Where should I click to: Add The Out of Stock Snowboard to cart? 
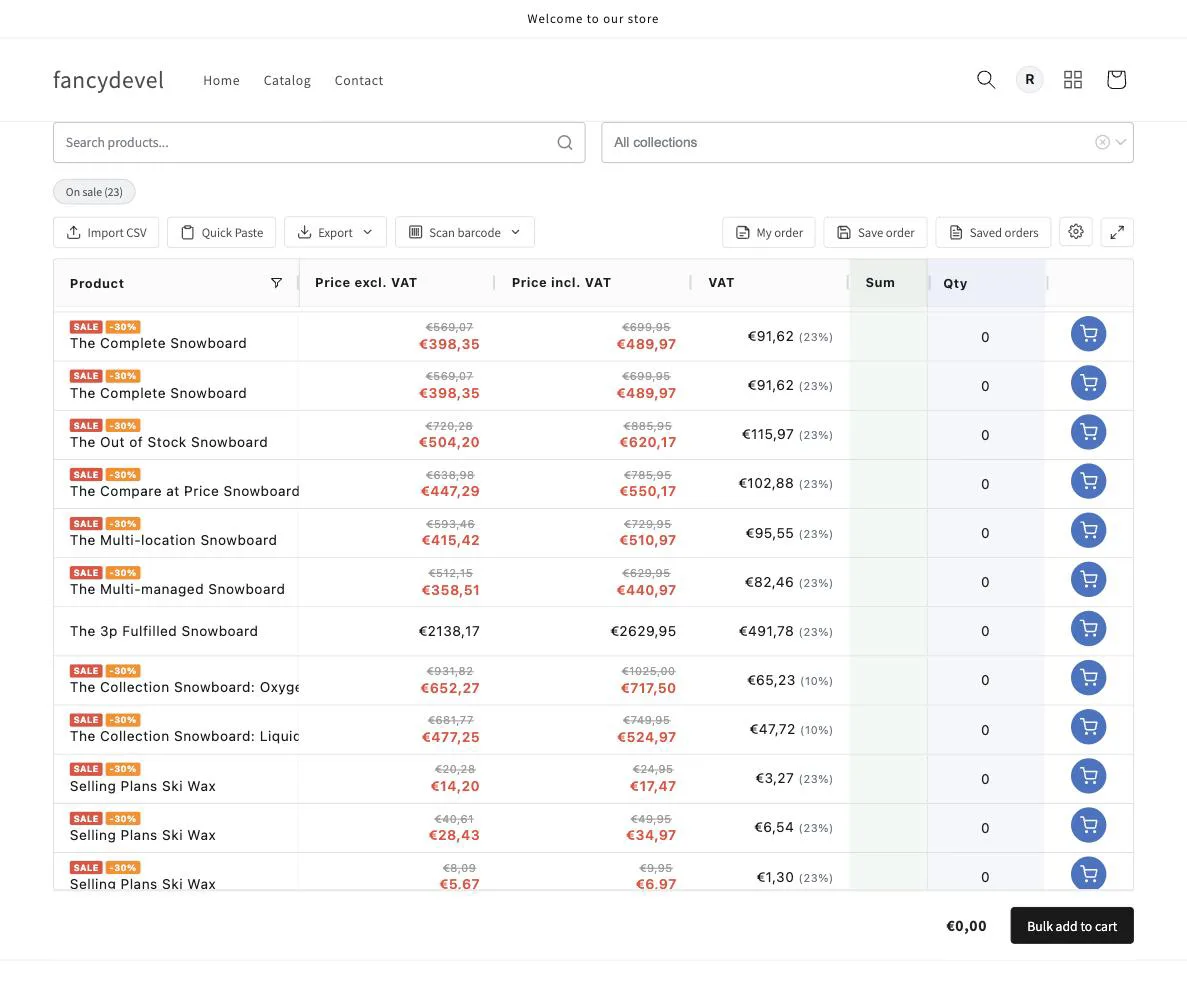coord(1088,432)
